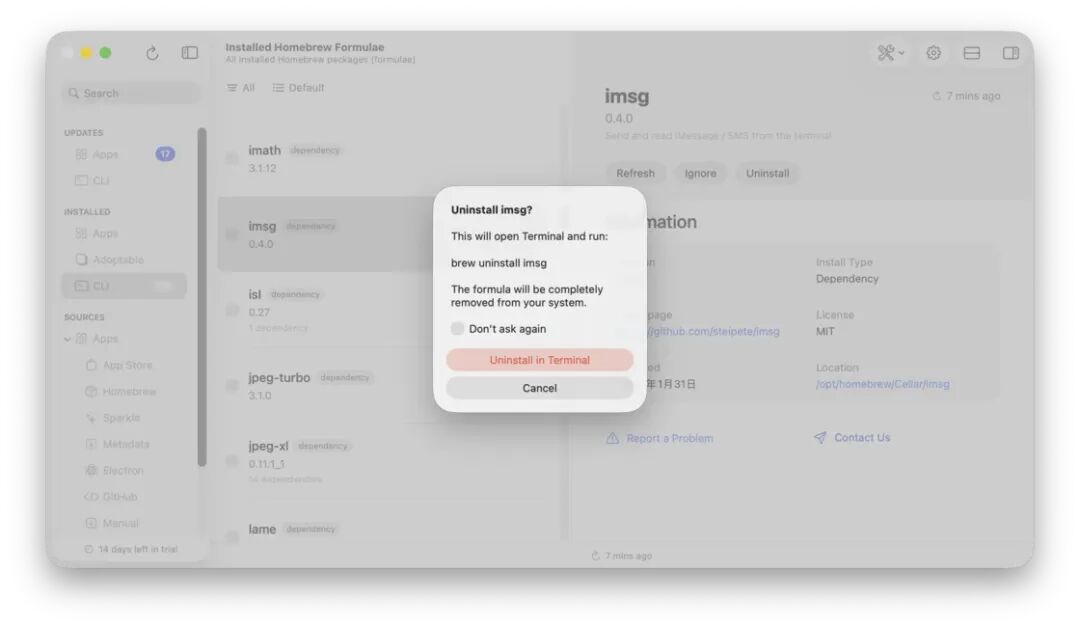This screenshot has width=1080, height=629.
Task: Enable Don't ask again checkbox
Action: coord(457,329)
